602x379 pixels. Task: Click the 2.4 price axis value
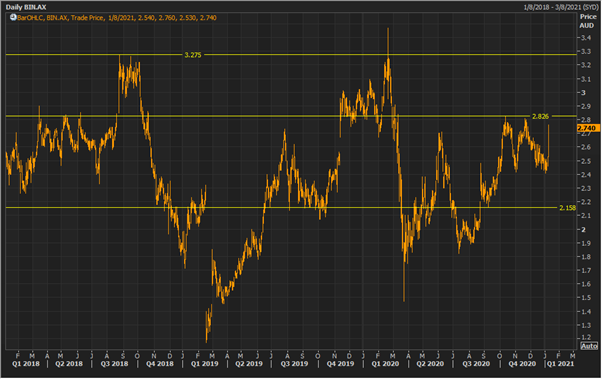coord(585,175)
